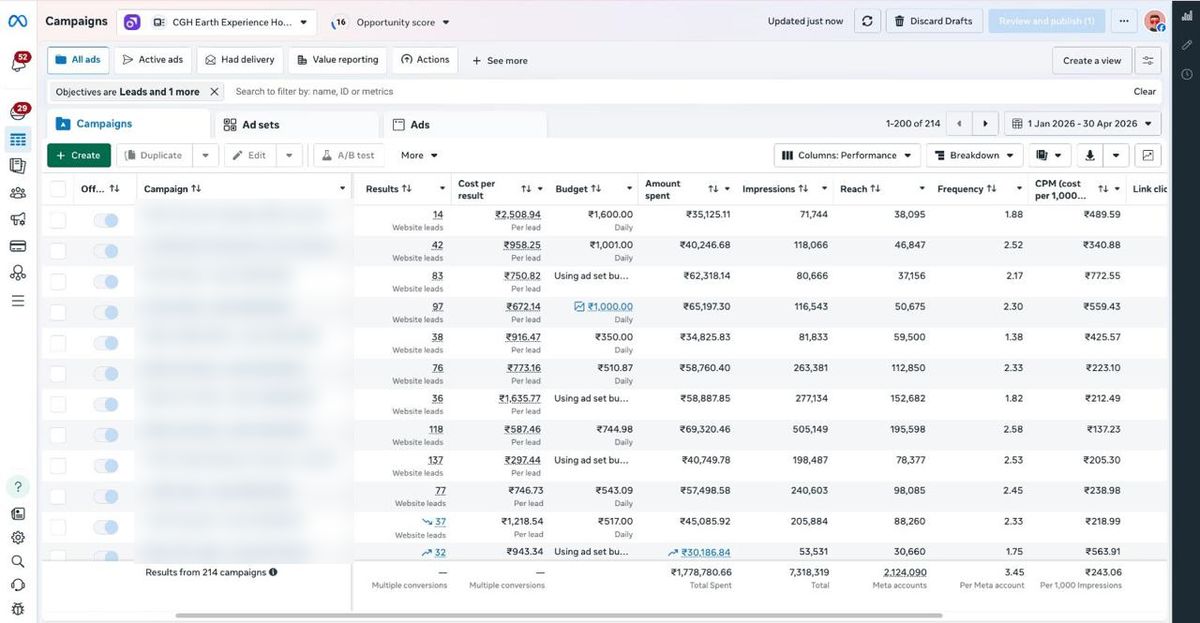Click the Help question mark icon
The width and height of the screenshot is (1200, 623).
[18, 487]
